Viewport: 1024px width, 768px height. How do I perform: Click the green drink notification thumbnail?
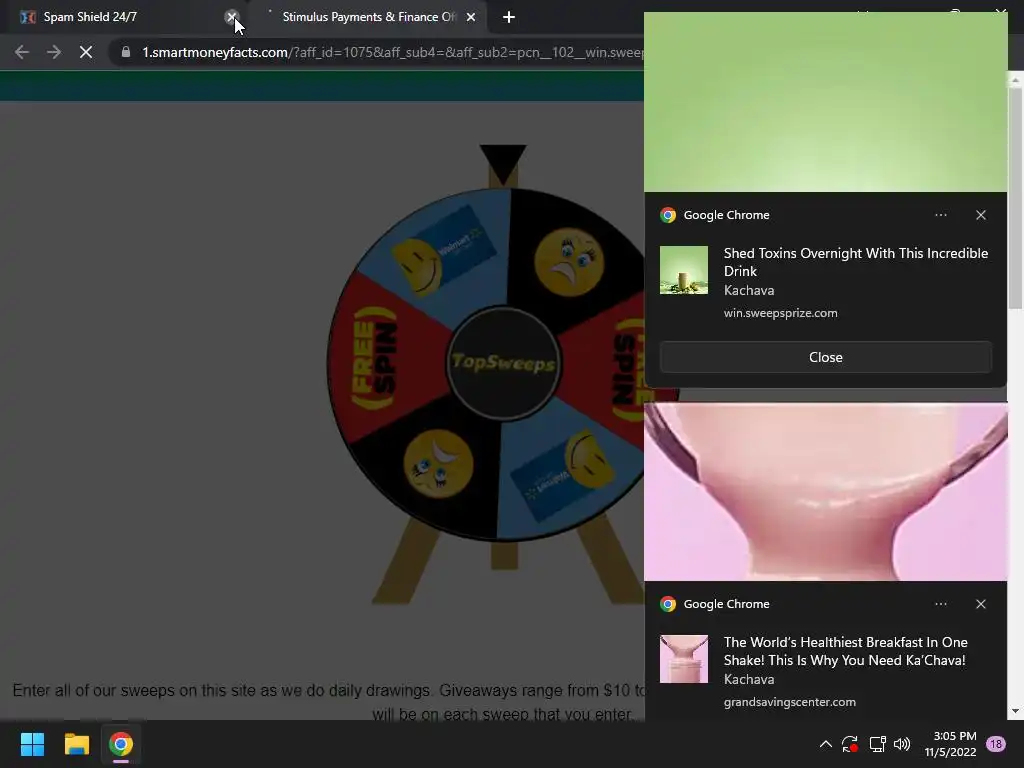[684, 270]
